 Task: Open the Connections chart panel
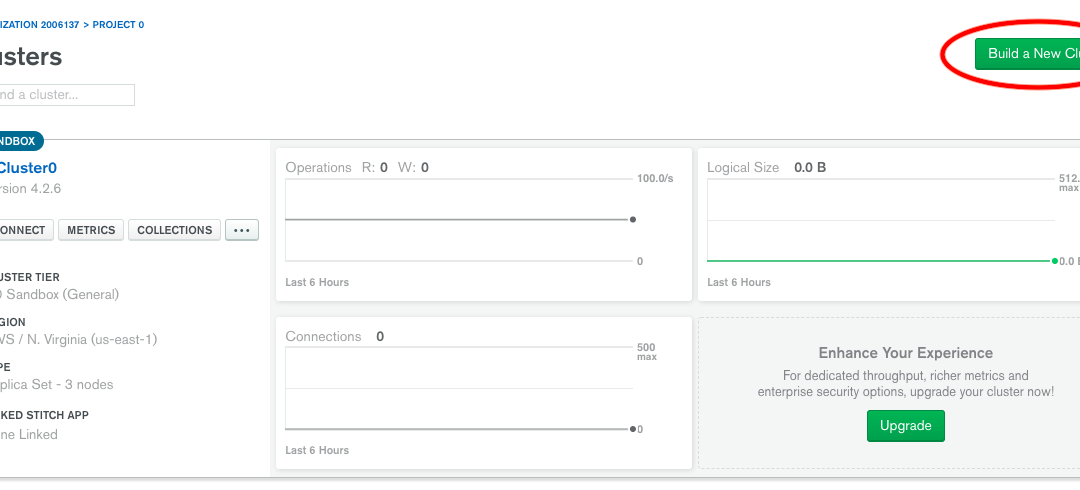pos(483,392)
